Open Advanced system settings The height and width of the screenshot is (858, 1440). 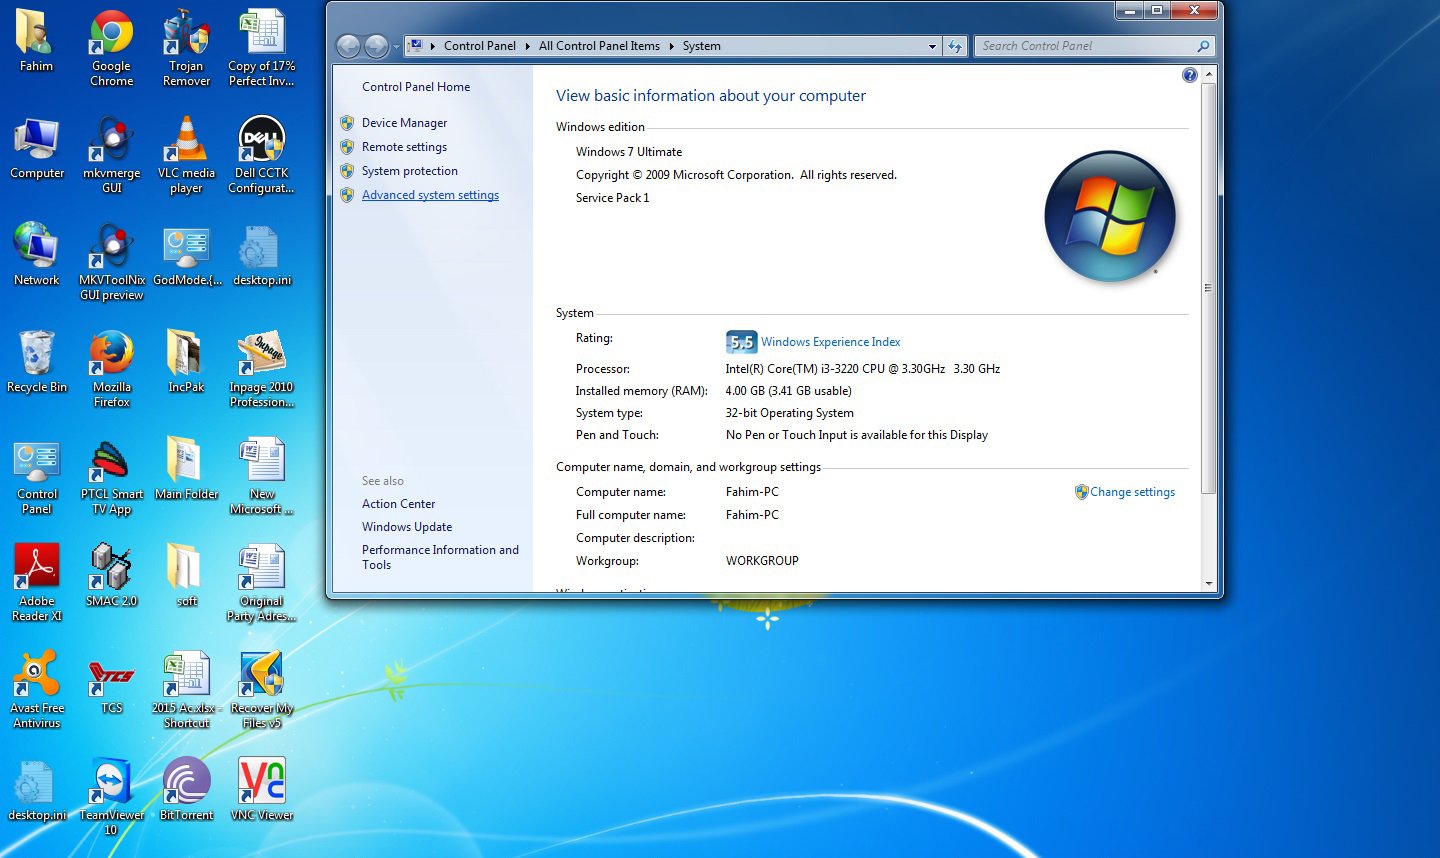click(x=430, y=194)
